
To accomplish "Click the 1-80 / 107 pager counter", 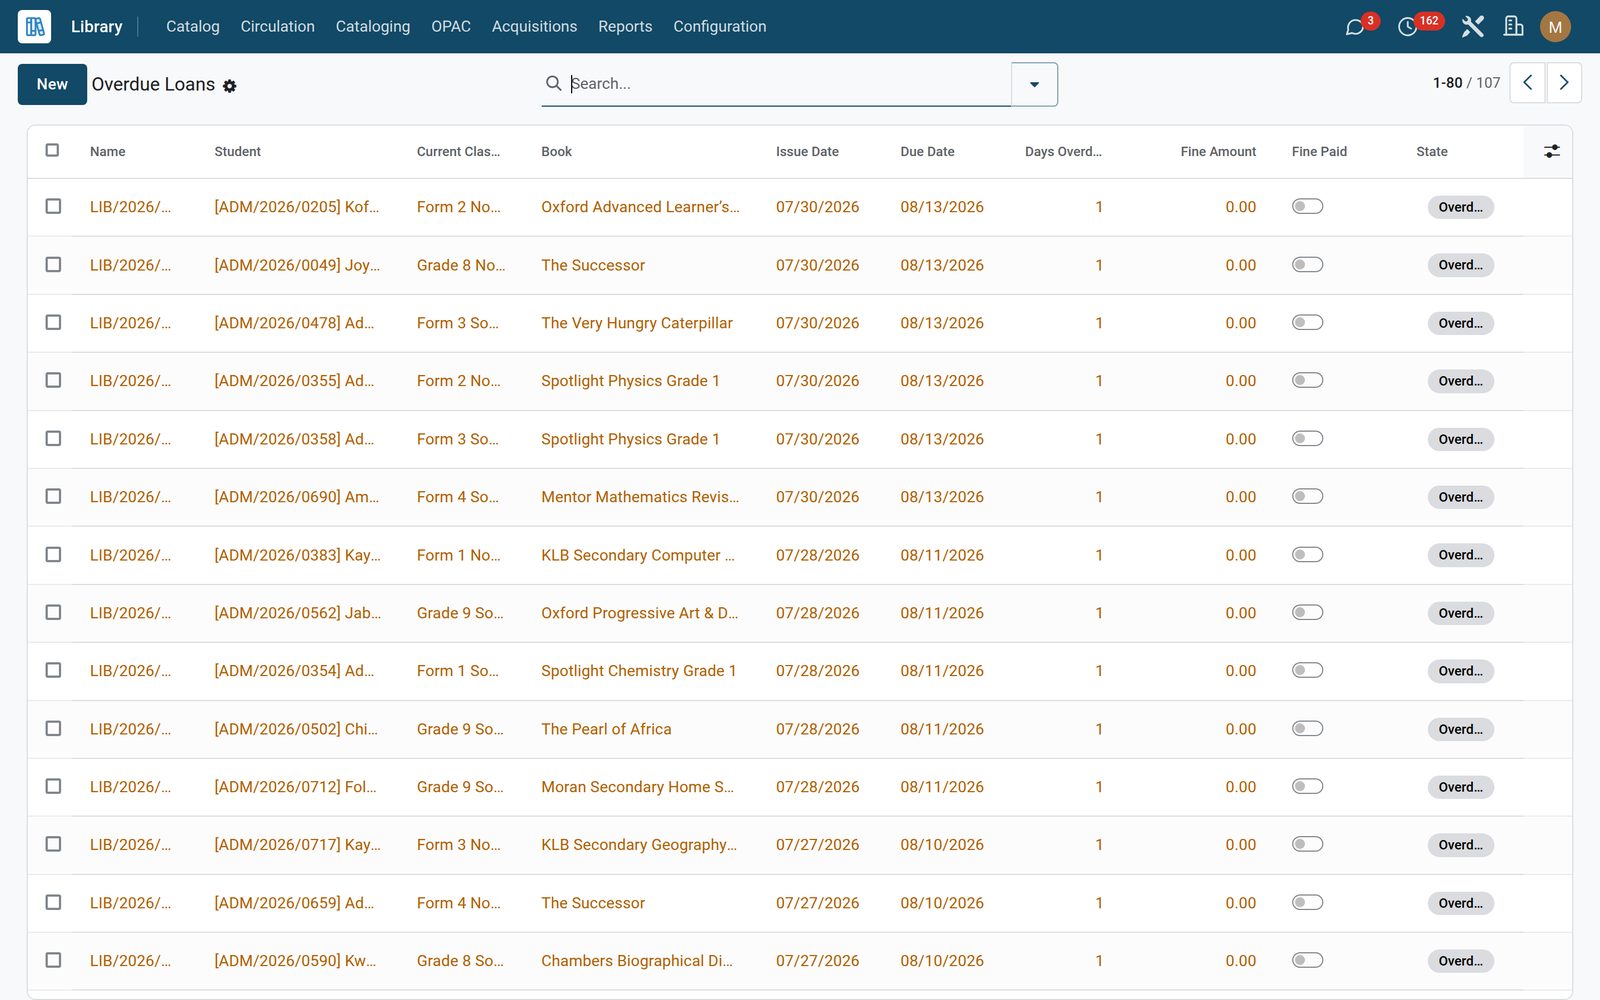I will [x=1466, y=83].
